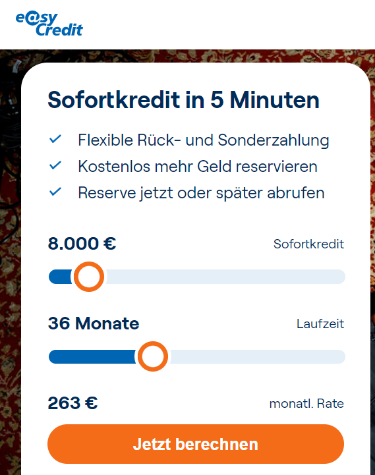Click the unfilled right part of the Laufzeit track
Image resolution: width=375 pixels, height=475 pixels.
coord(257,357)
